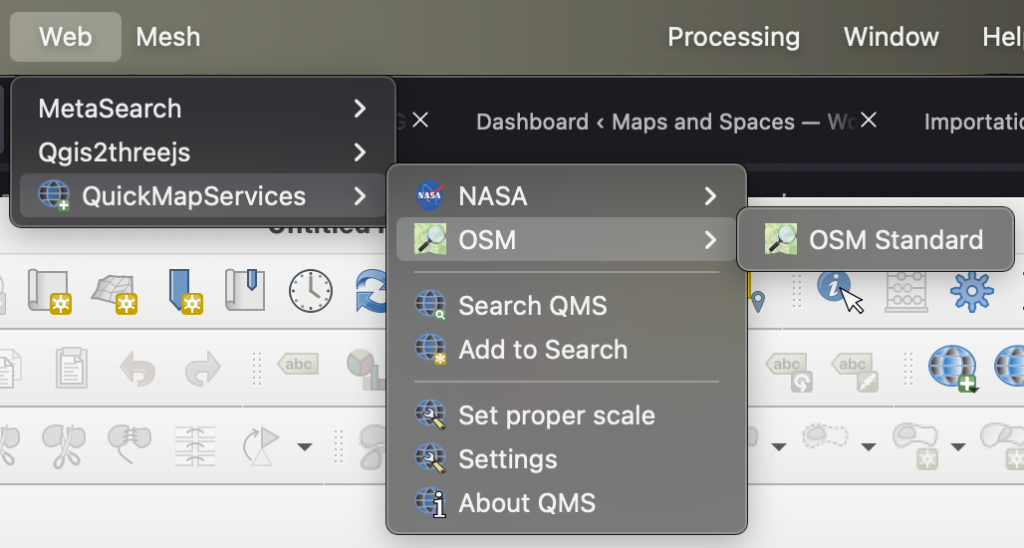
Task: Click the paste features clipboard icon
Action: coord(72,367)
